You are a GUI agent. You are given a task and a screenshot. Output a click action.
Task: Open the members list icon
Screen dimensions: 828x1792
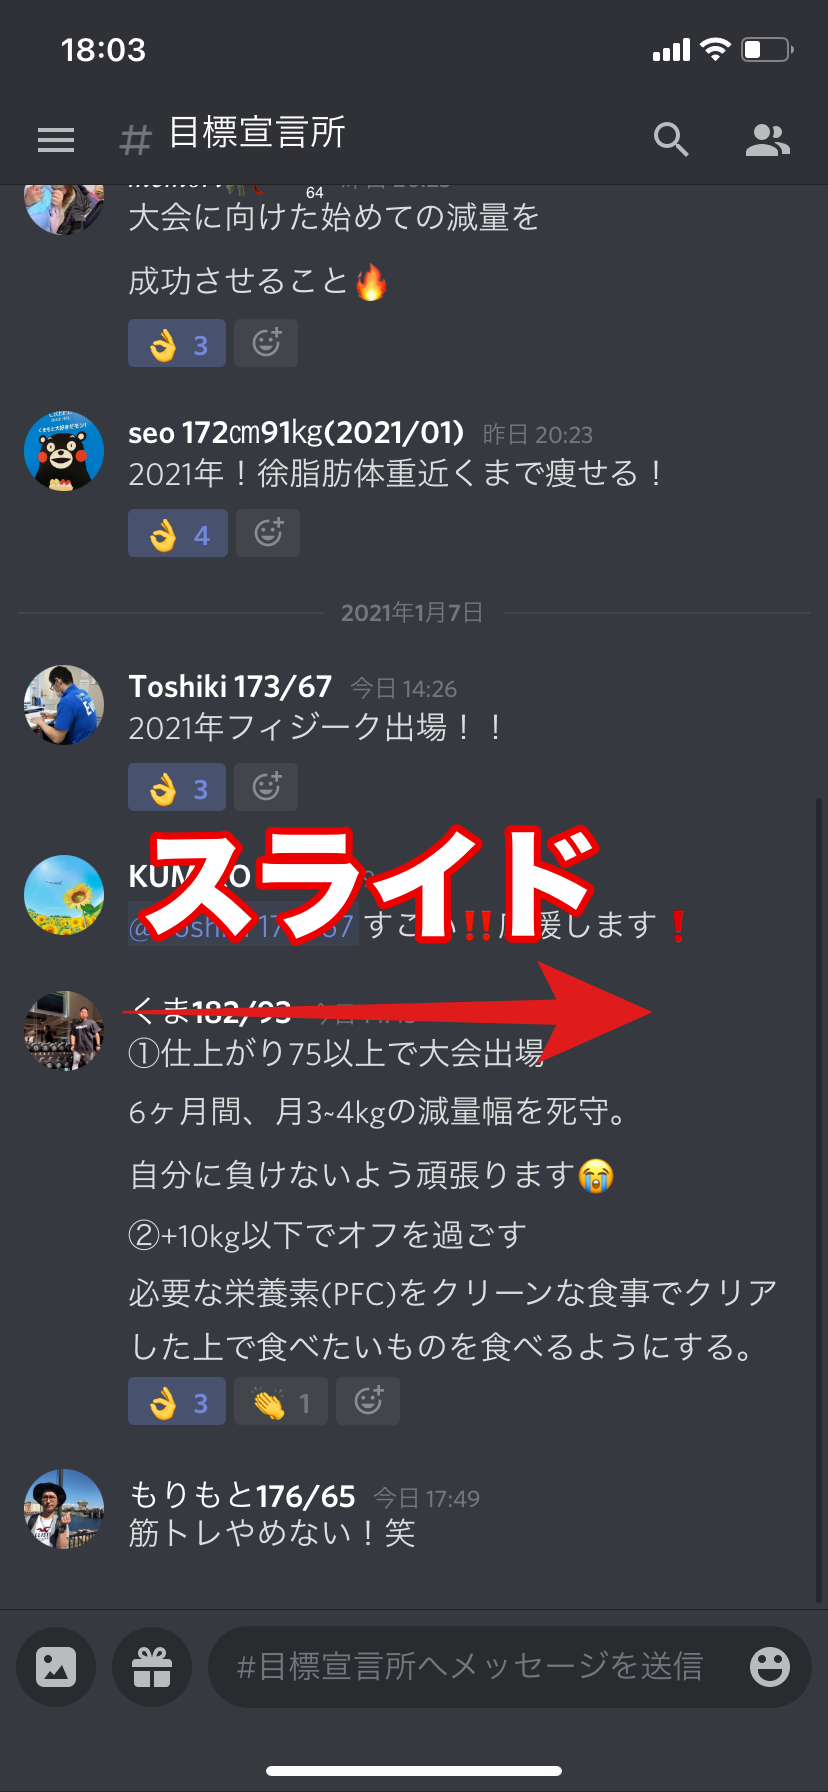[768, 140]
